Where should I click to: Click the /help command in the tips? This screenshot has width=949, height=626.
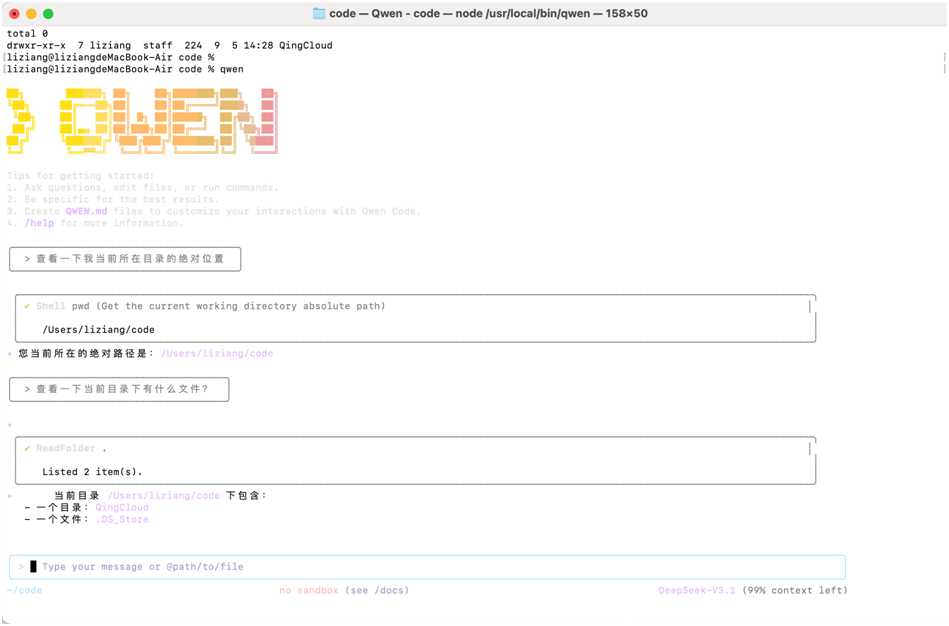tap(39, 223)
